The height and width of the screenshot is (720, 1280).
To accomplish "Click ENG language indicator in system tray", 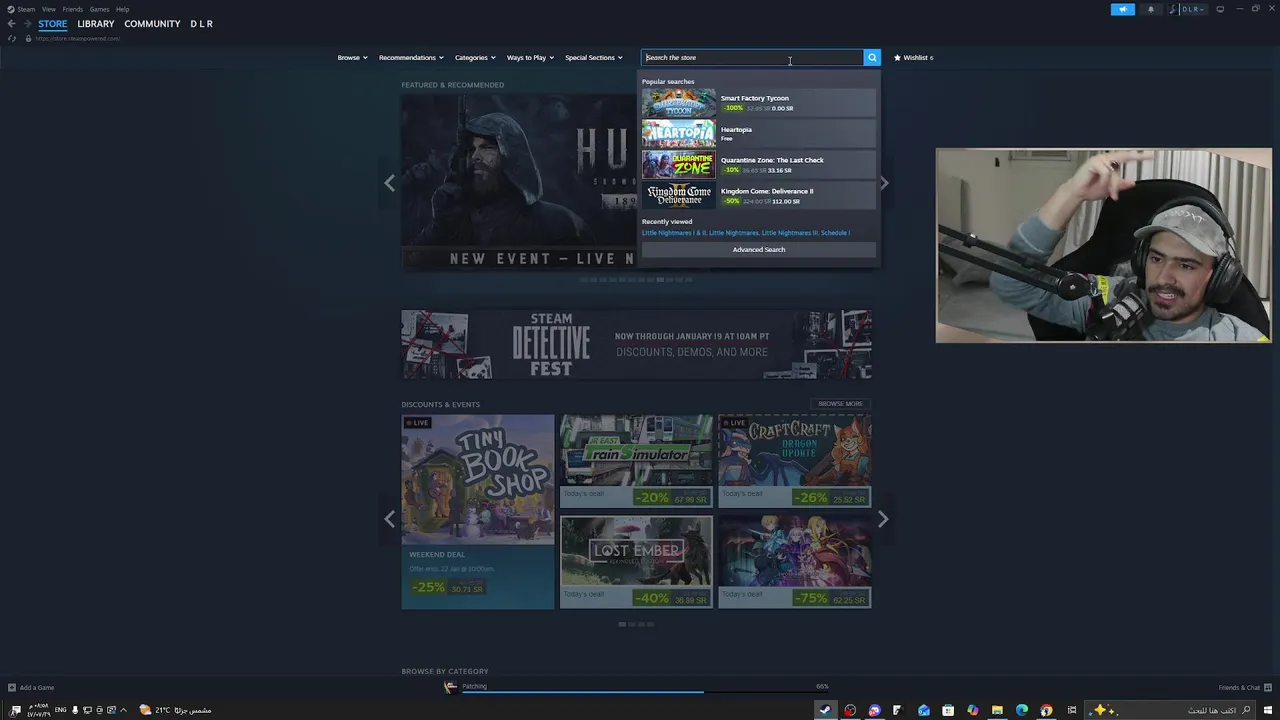I will click(x=61, y=710).
